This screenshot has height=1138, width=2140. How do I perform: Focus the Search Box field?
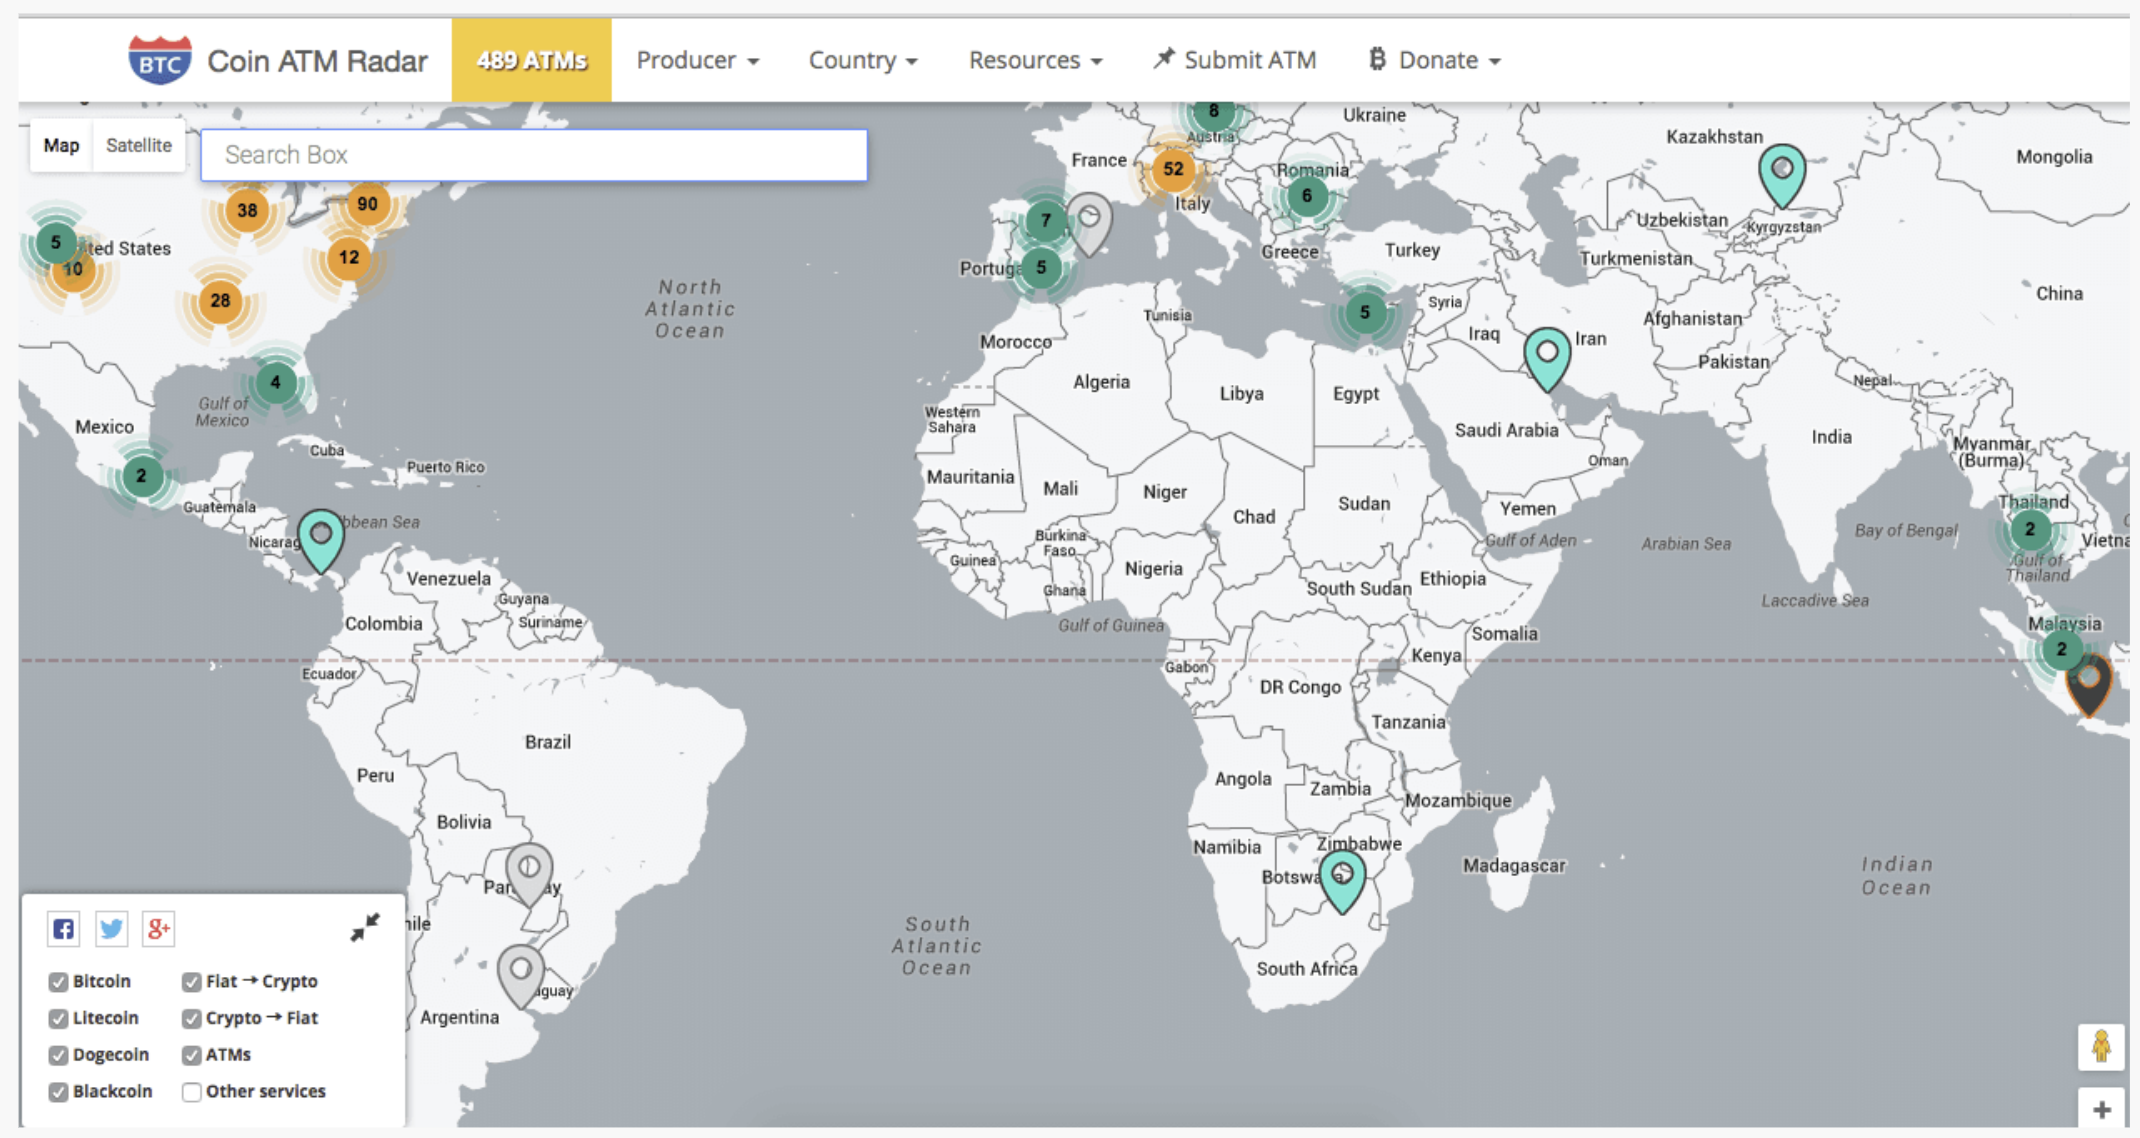pos(534,155)
